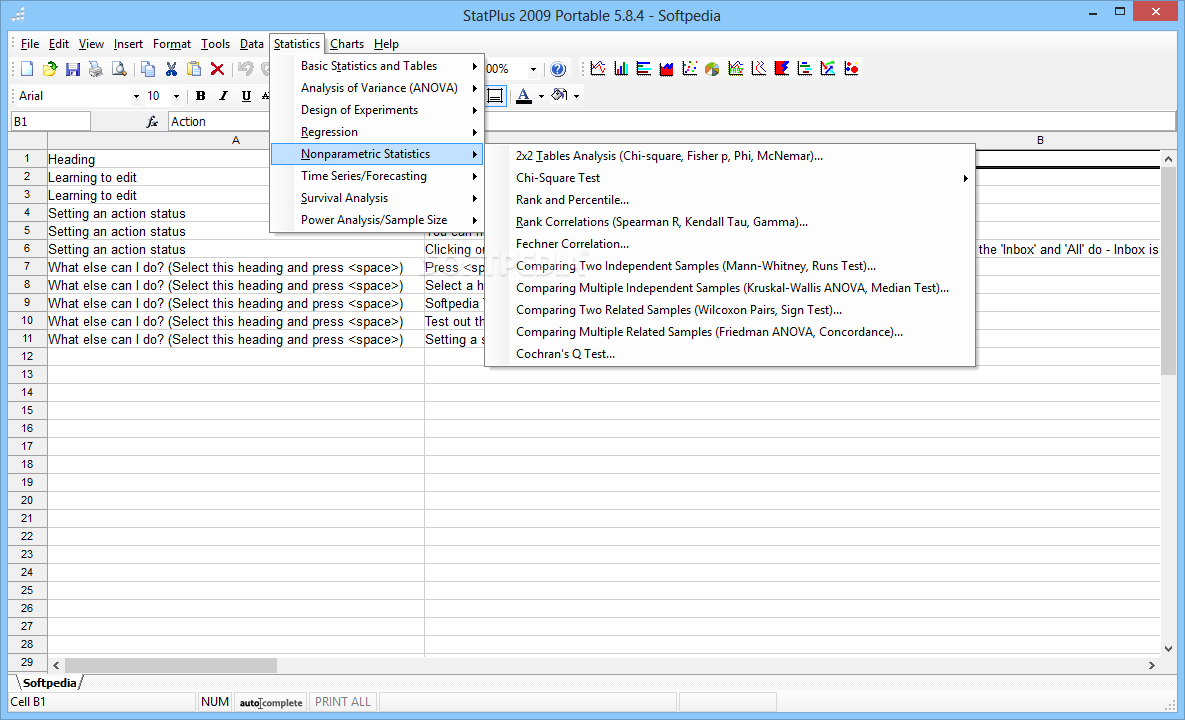Screen dimensions: 1185x720
Task: Toggle autocomplete in the status bar
Action: [271, 702]
